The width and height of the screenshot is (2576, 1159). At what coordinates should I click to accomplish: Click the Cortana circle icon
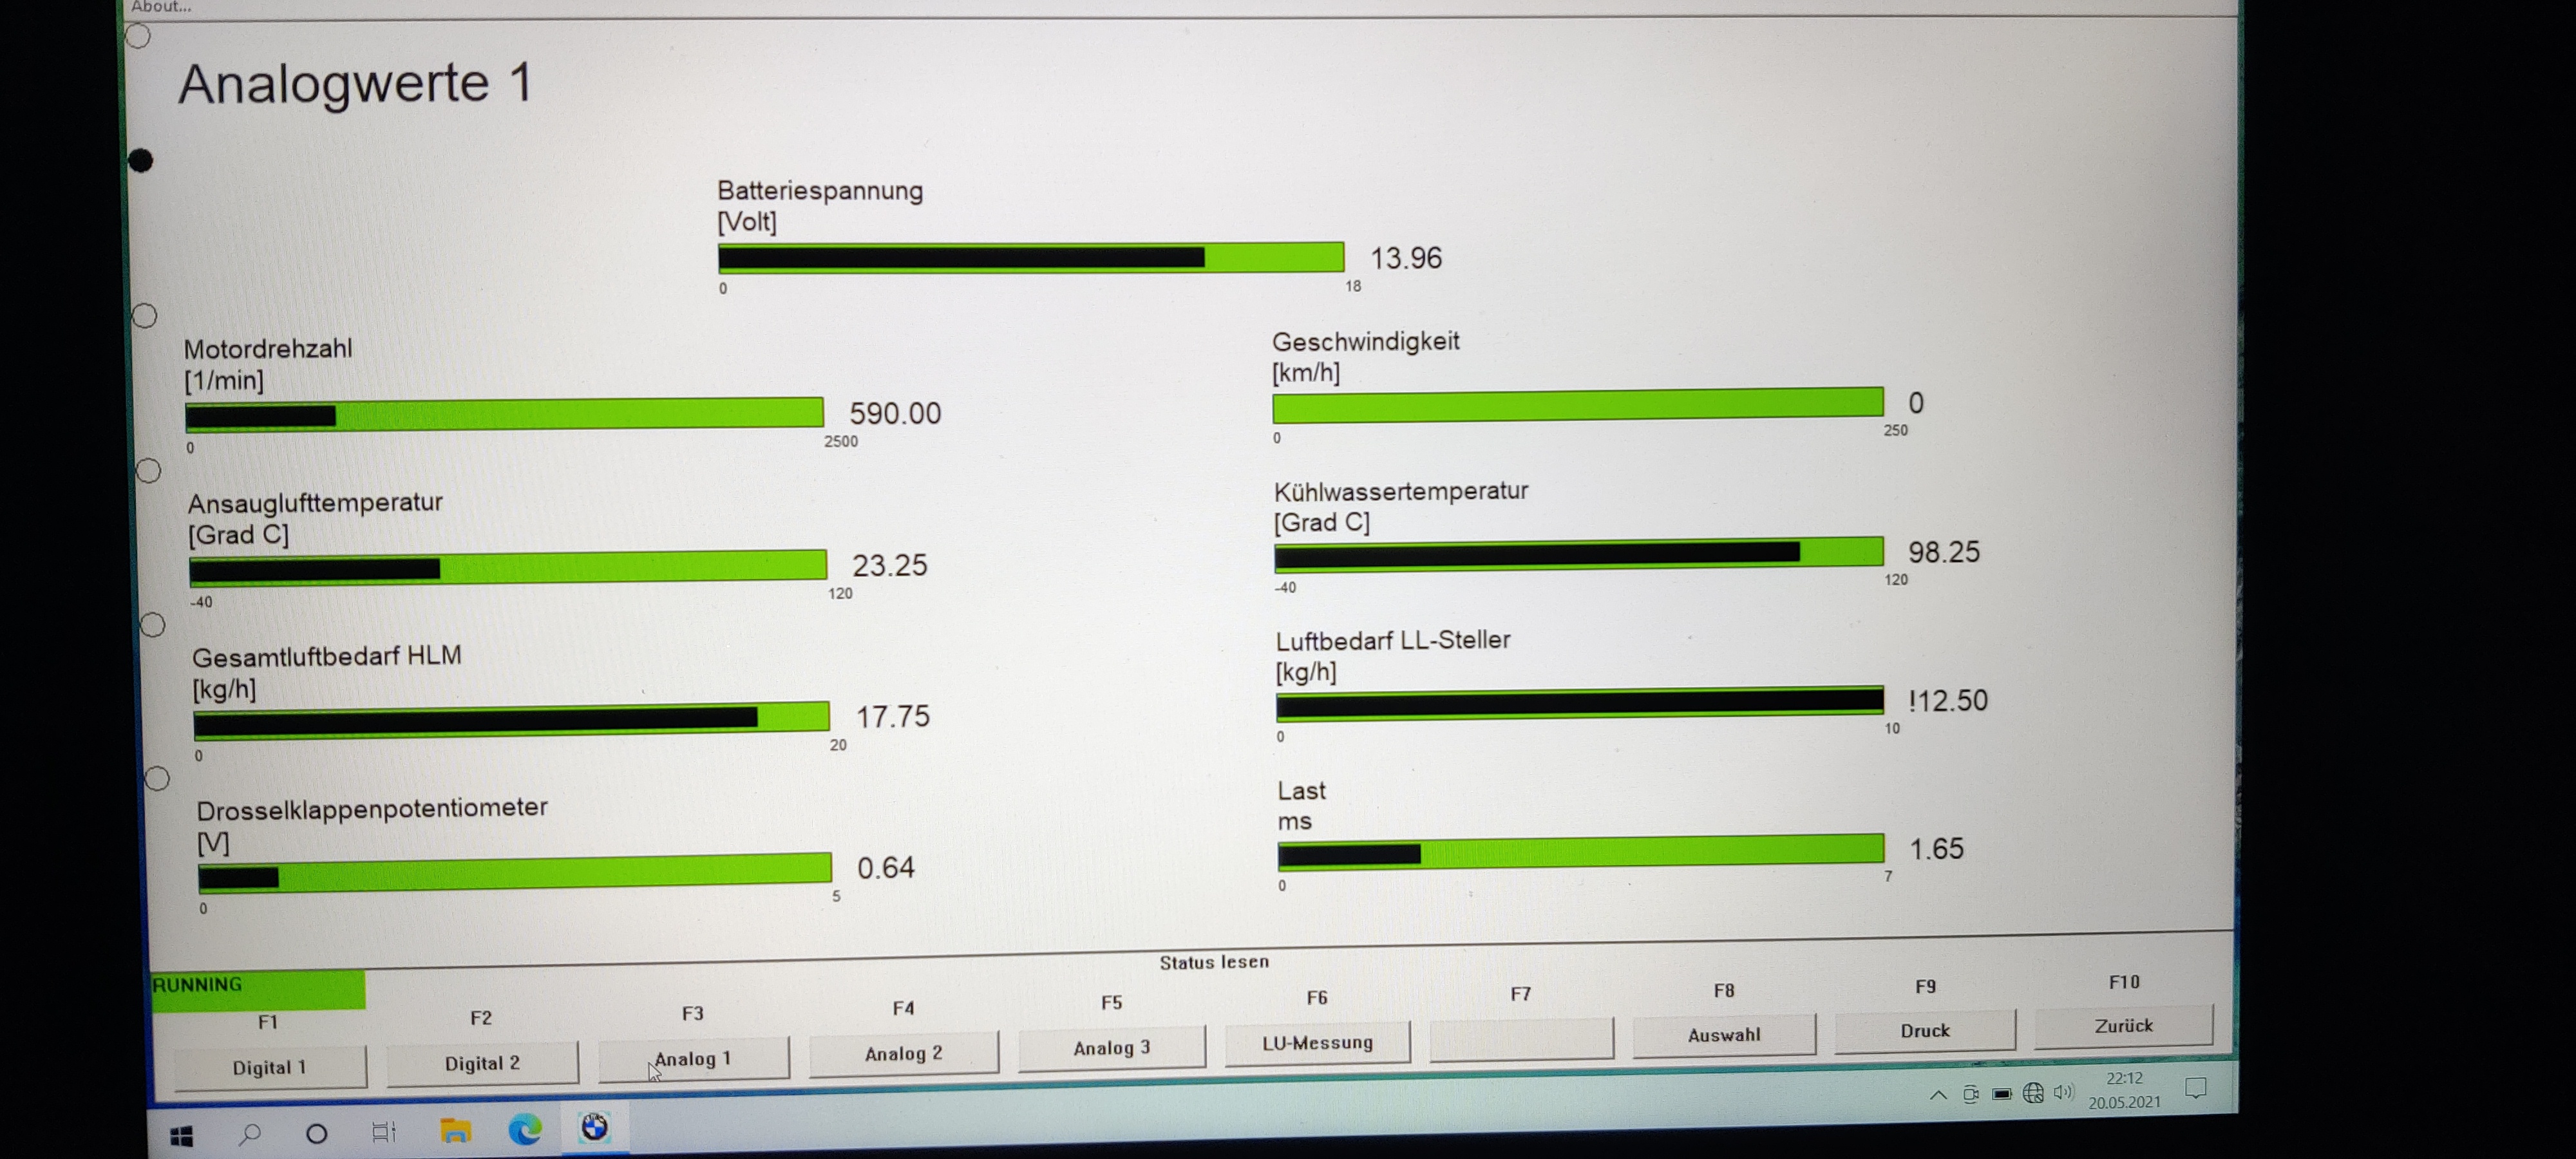(x=317, y=1134)
